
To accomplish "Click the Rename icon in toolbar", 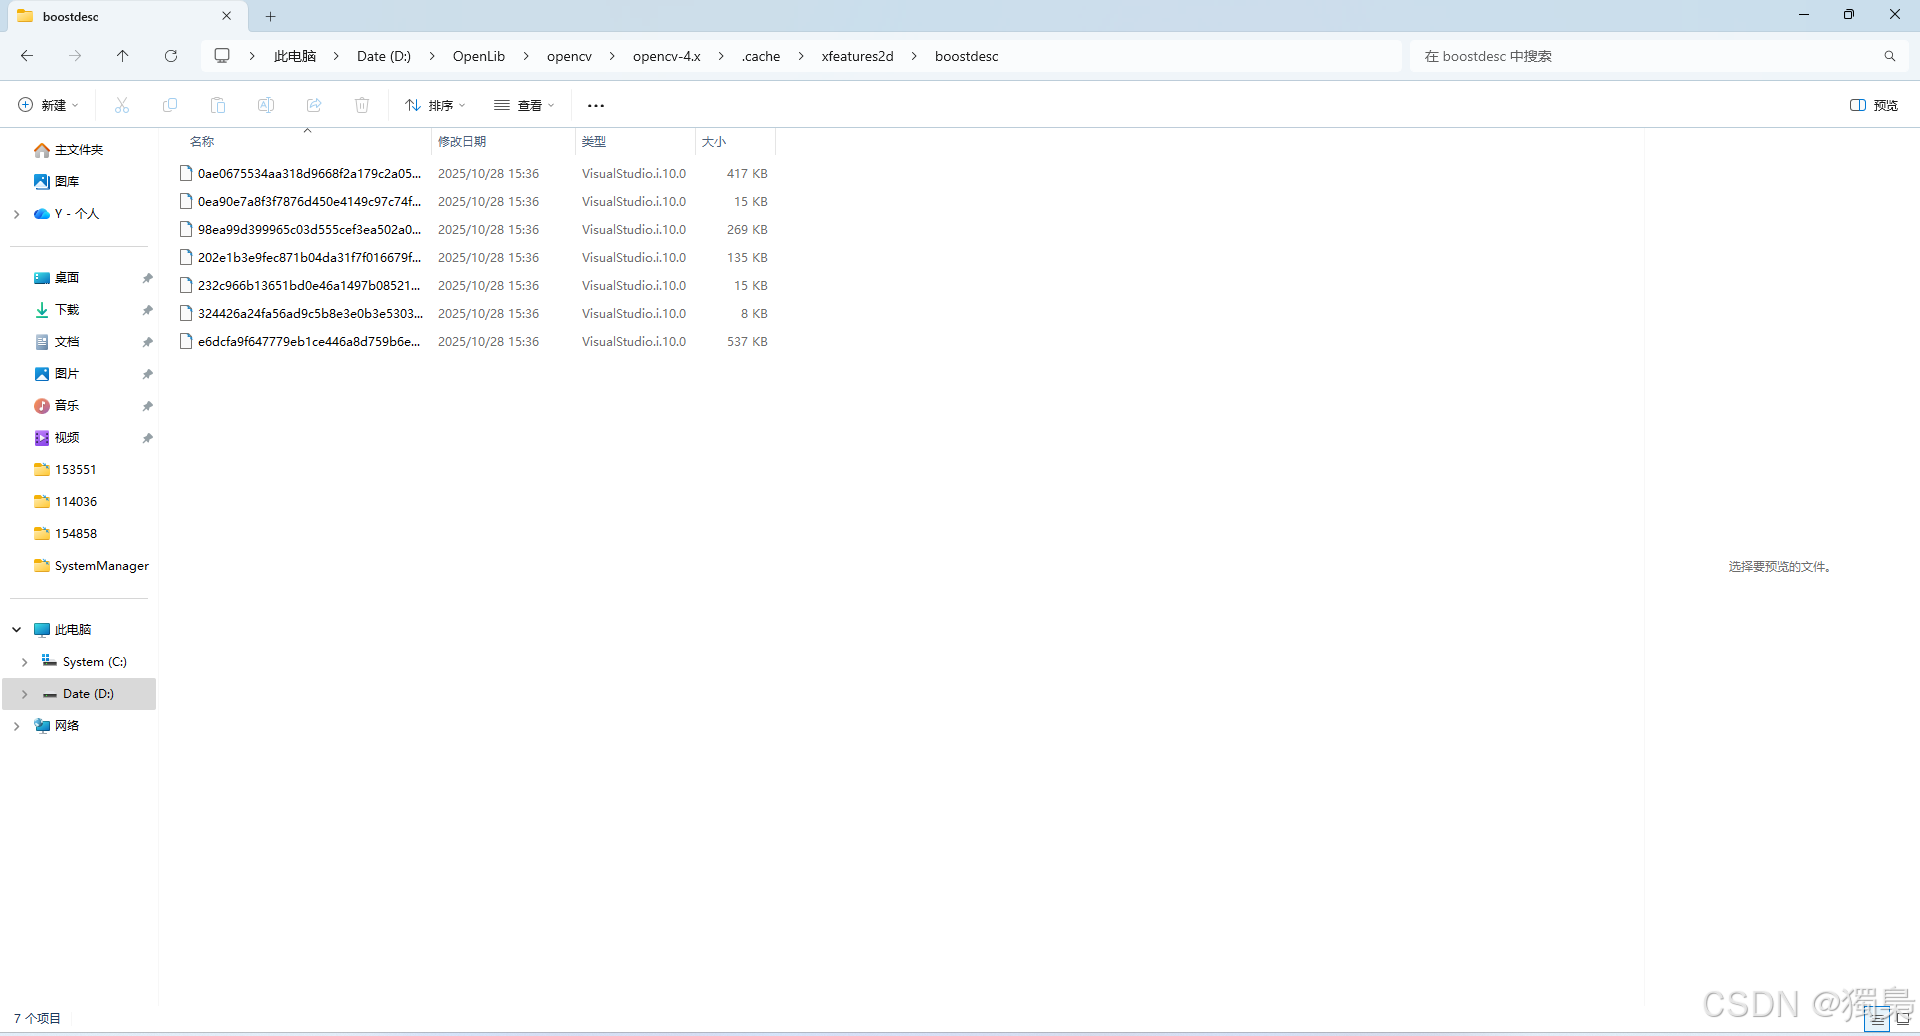I will click(x=266, y=105).
